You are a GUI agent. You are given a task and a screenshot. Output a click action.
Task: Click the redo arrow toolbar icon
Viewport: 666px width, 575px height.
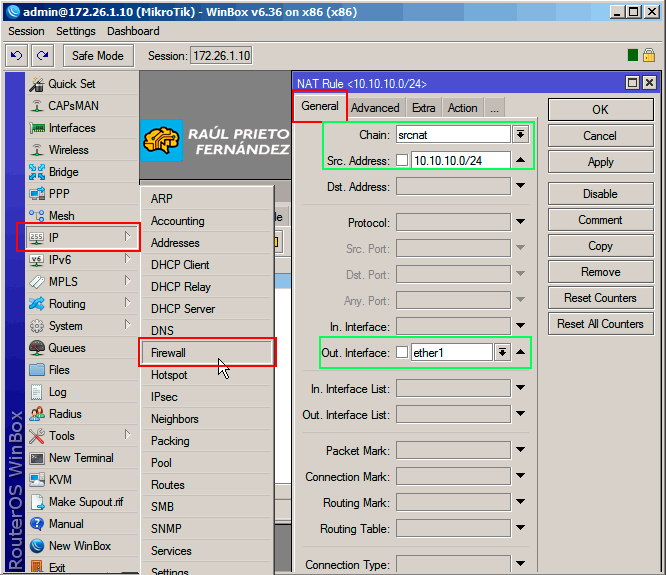coord(42,56)
